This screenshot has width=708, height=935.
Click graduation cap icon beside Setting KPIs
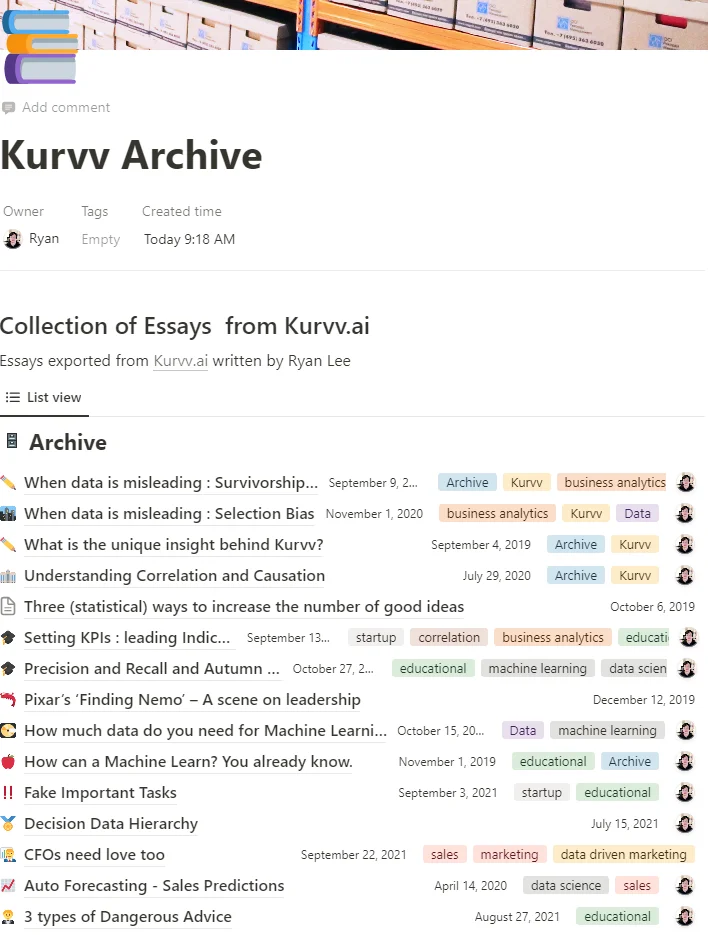(8, 637)
